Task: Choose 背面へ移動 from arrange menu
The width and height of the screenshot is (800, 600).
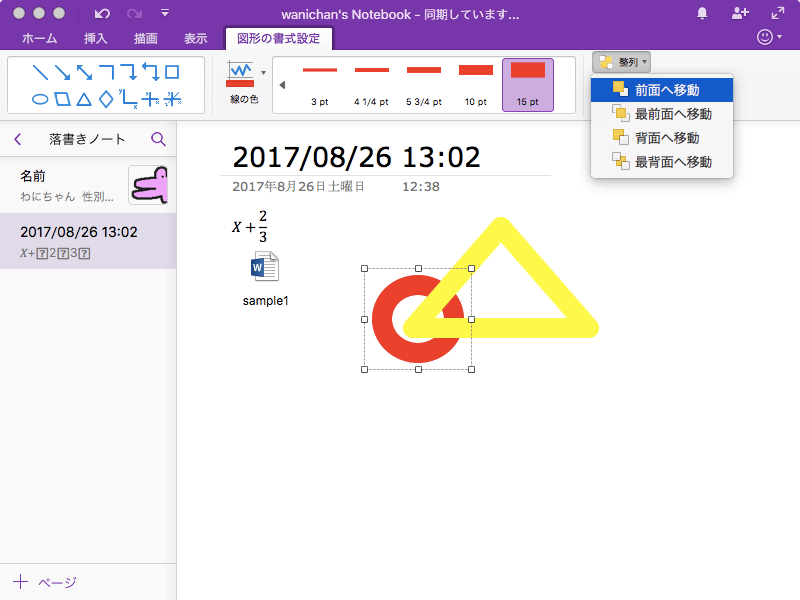Action: 662,138
